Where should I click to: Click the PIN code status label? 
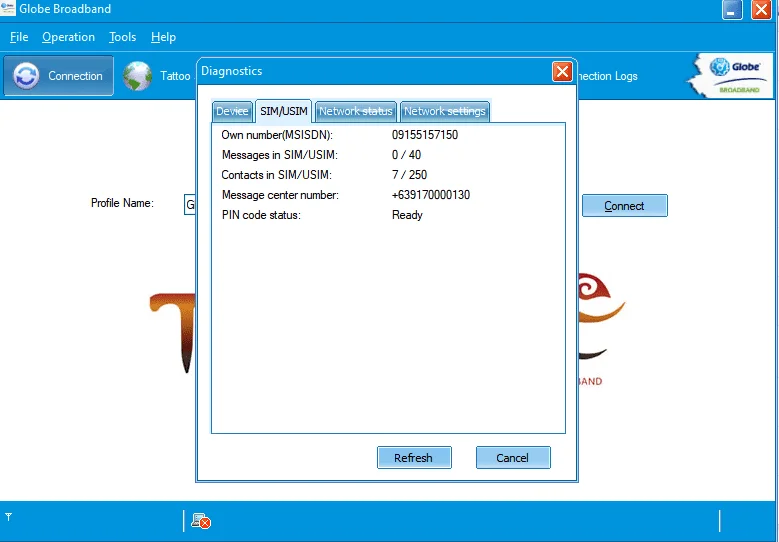tap(261, 215)
